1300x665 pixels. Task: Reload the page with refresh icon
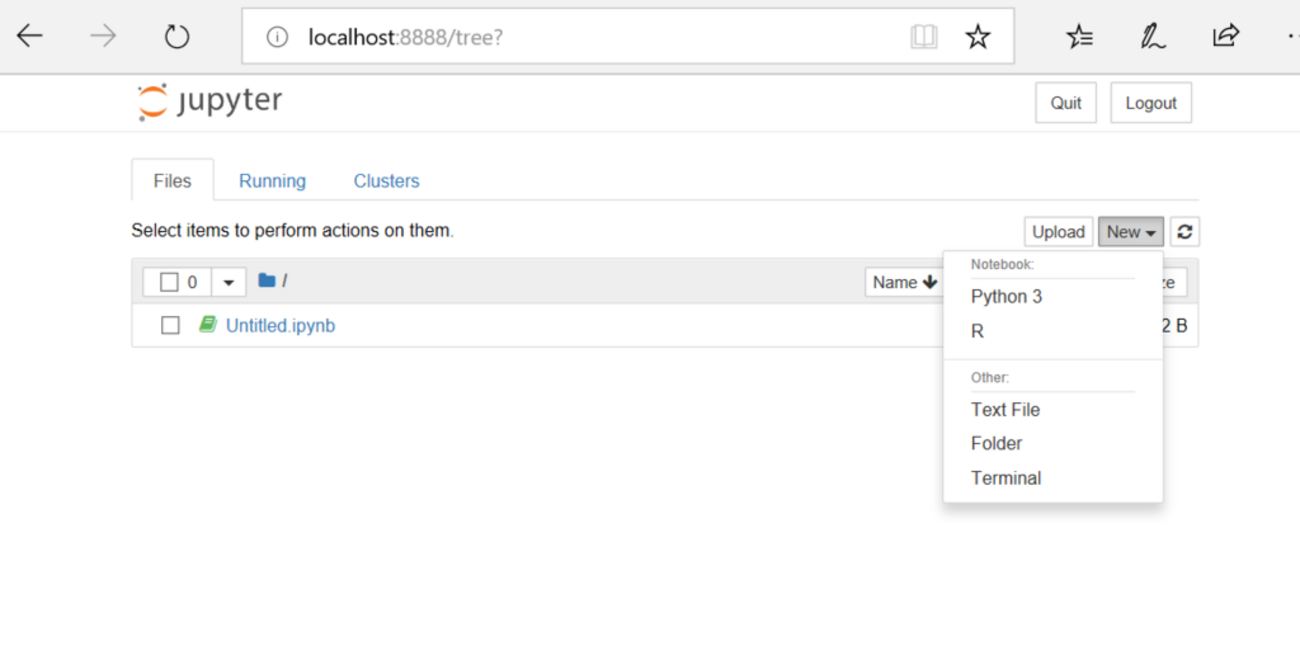[177, 37]
